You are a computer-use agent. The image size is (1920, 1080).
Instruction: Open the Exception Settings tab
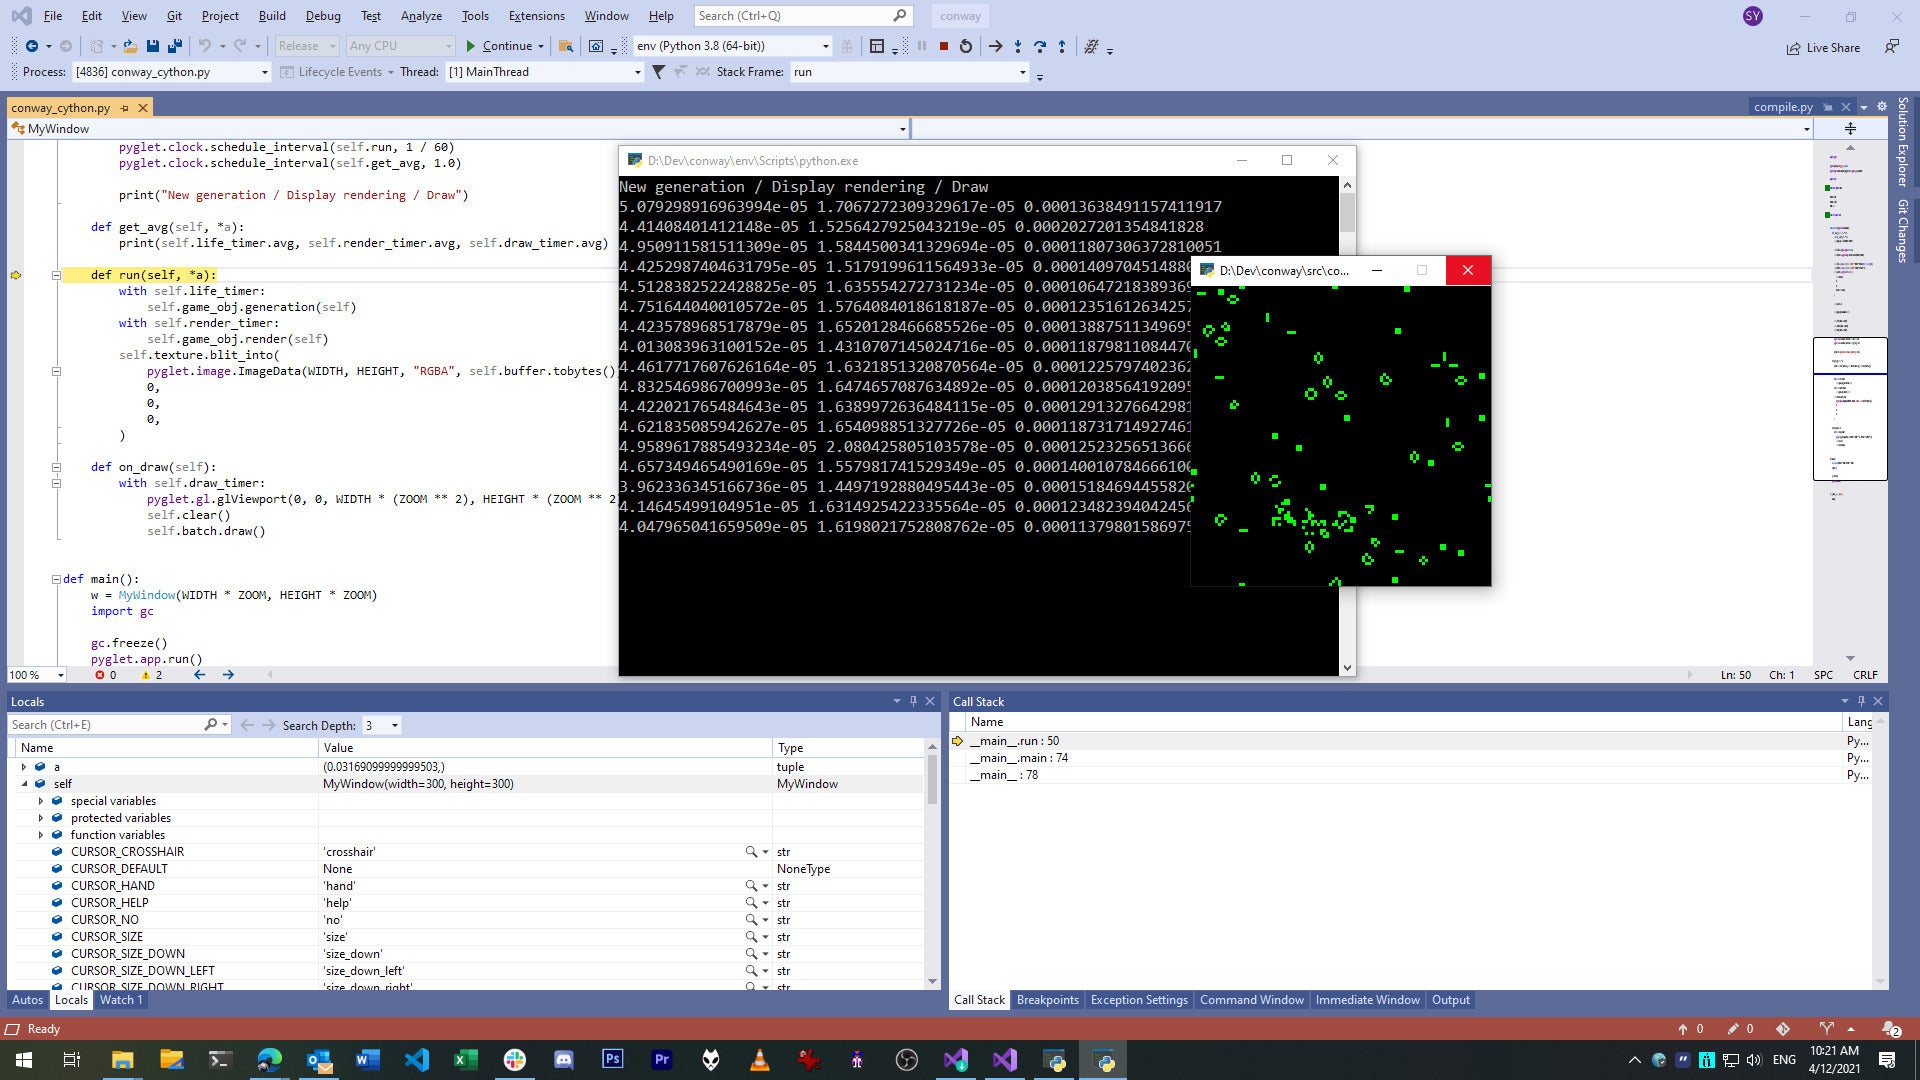click(1139, 1000)
